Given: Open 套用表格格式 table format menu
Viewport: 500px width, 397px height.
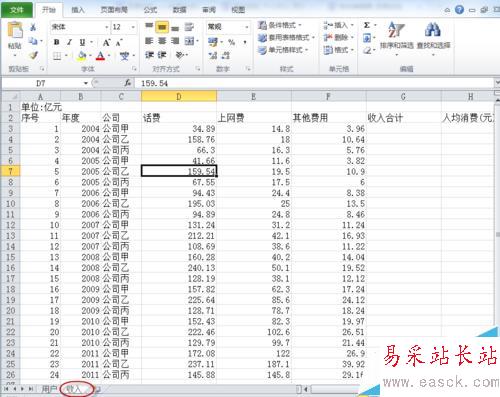Looking at the screenshot, I should pos(286,37).
